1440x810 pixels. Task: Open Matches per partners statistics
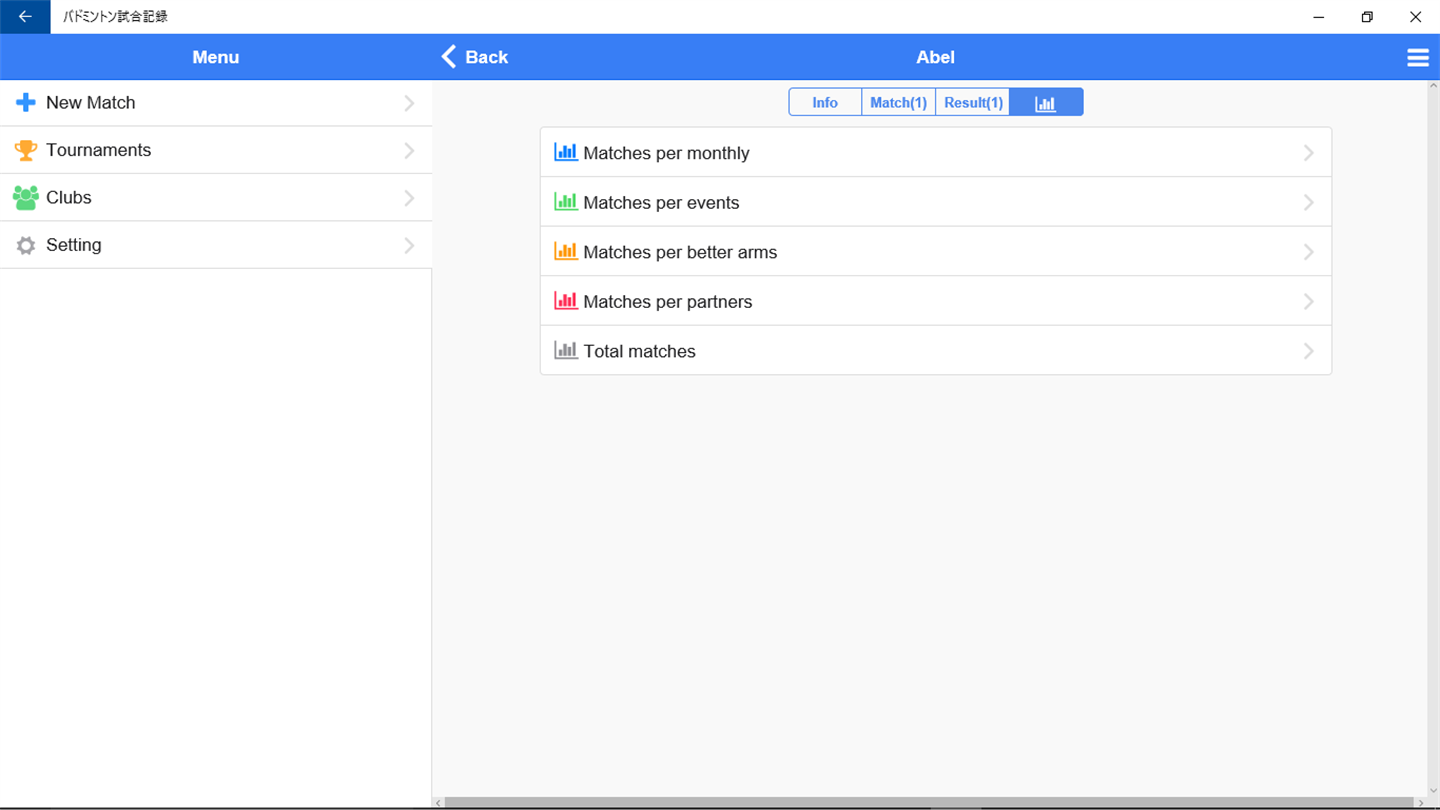point(936,301)
